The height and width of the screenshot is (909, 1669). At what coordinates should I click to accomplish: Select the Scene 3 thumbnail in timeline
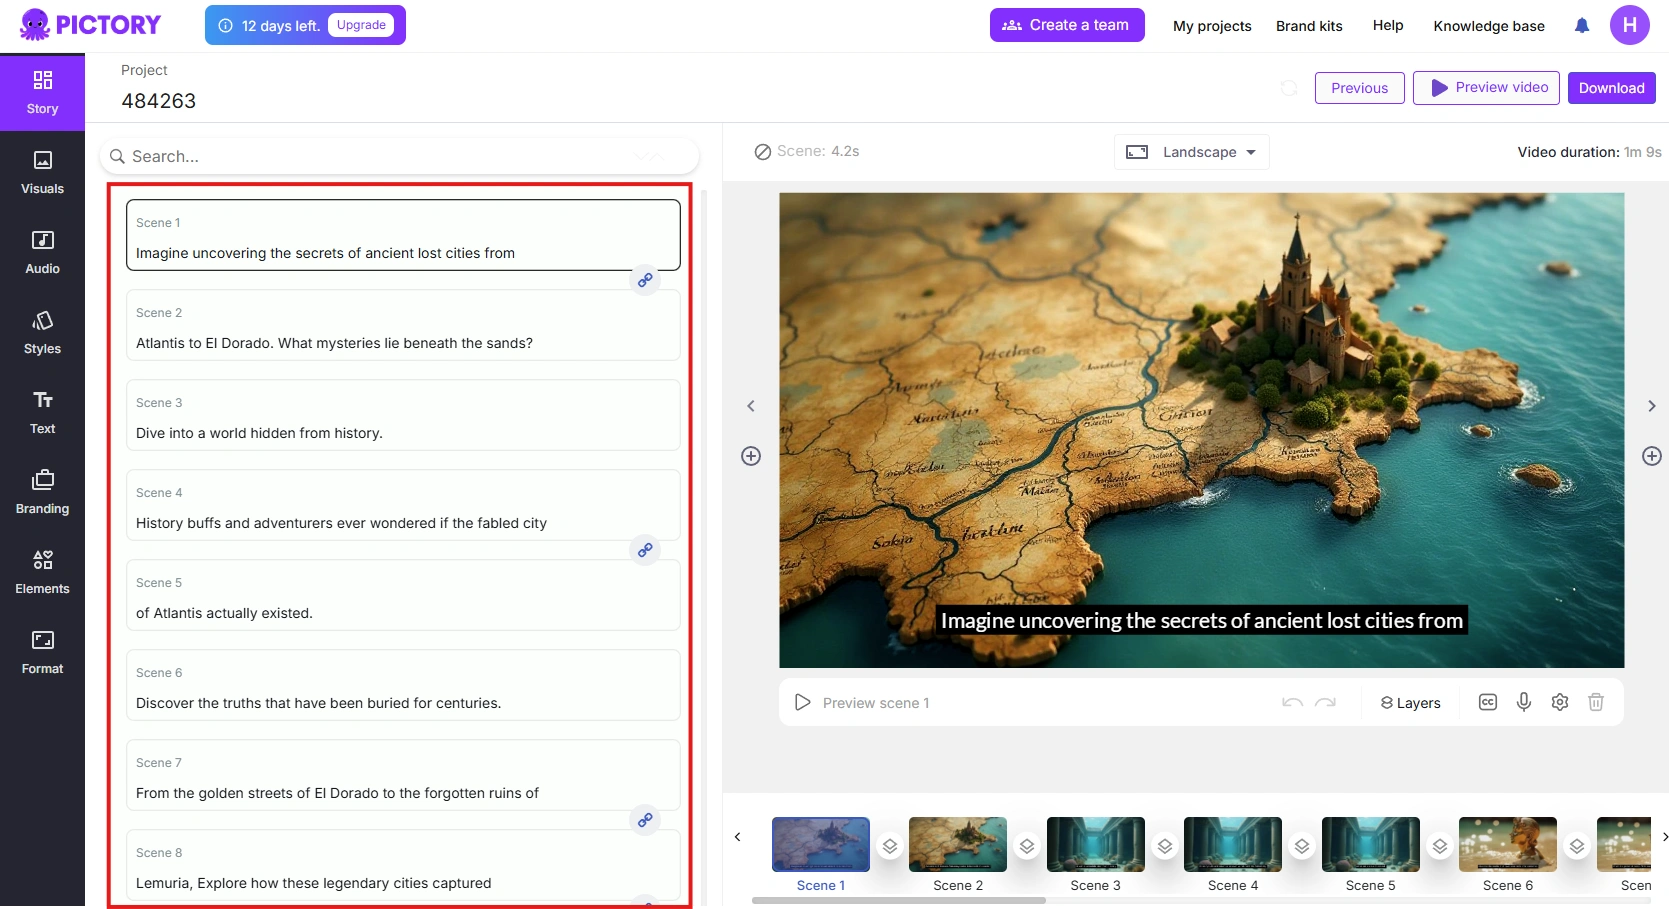(x=1095, y=844)
